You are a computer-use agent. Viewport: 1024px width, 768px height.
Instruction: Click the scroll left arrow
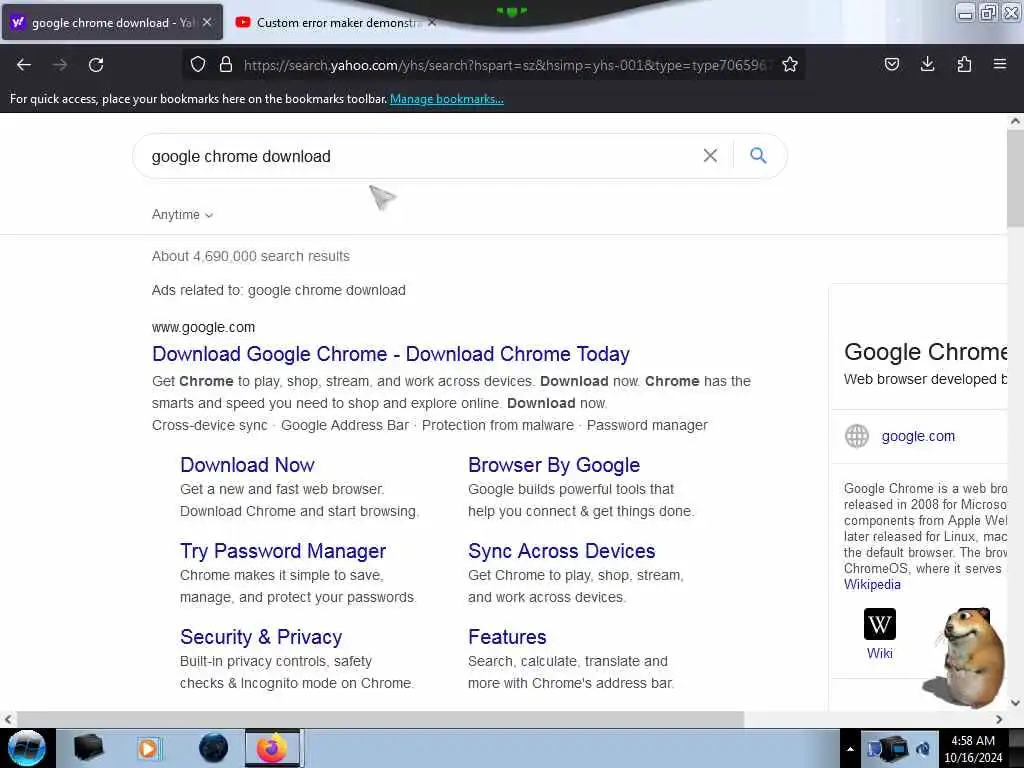coord(7,719)
